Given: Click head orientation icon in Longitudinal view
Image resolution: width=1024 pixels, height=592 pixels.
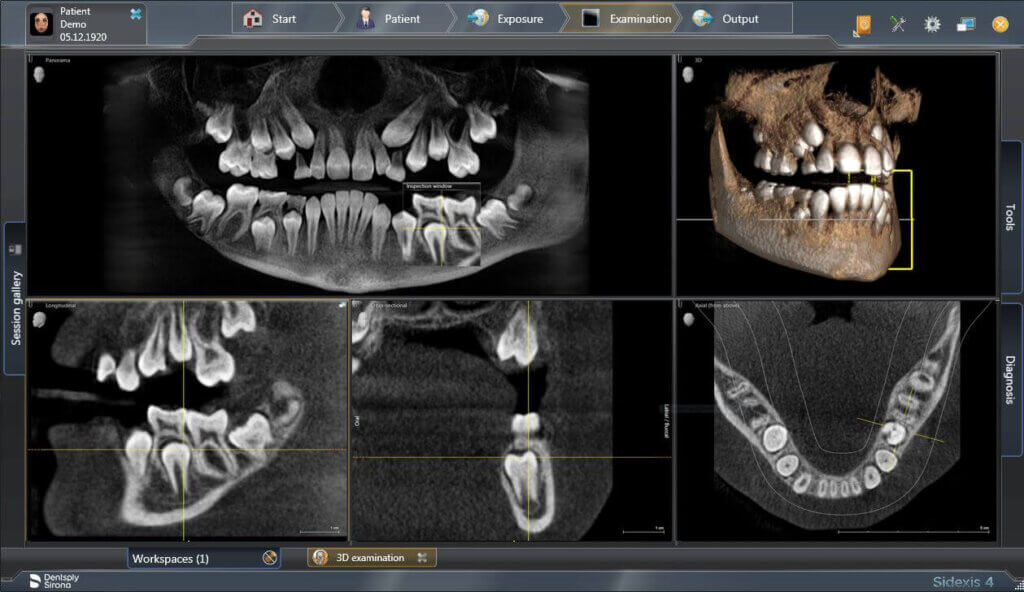Looking at the screenshot, I should point(39,320).
